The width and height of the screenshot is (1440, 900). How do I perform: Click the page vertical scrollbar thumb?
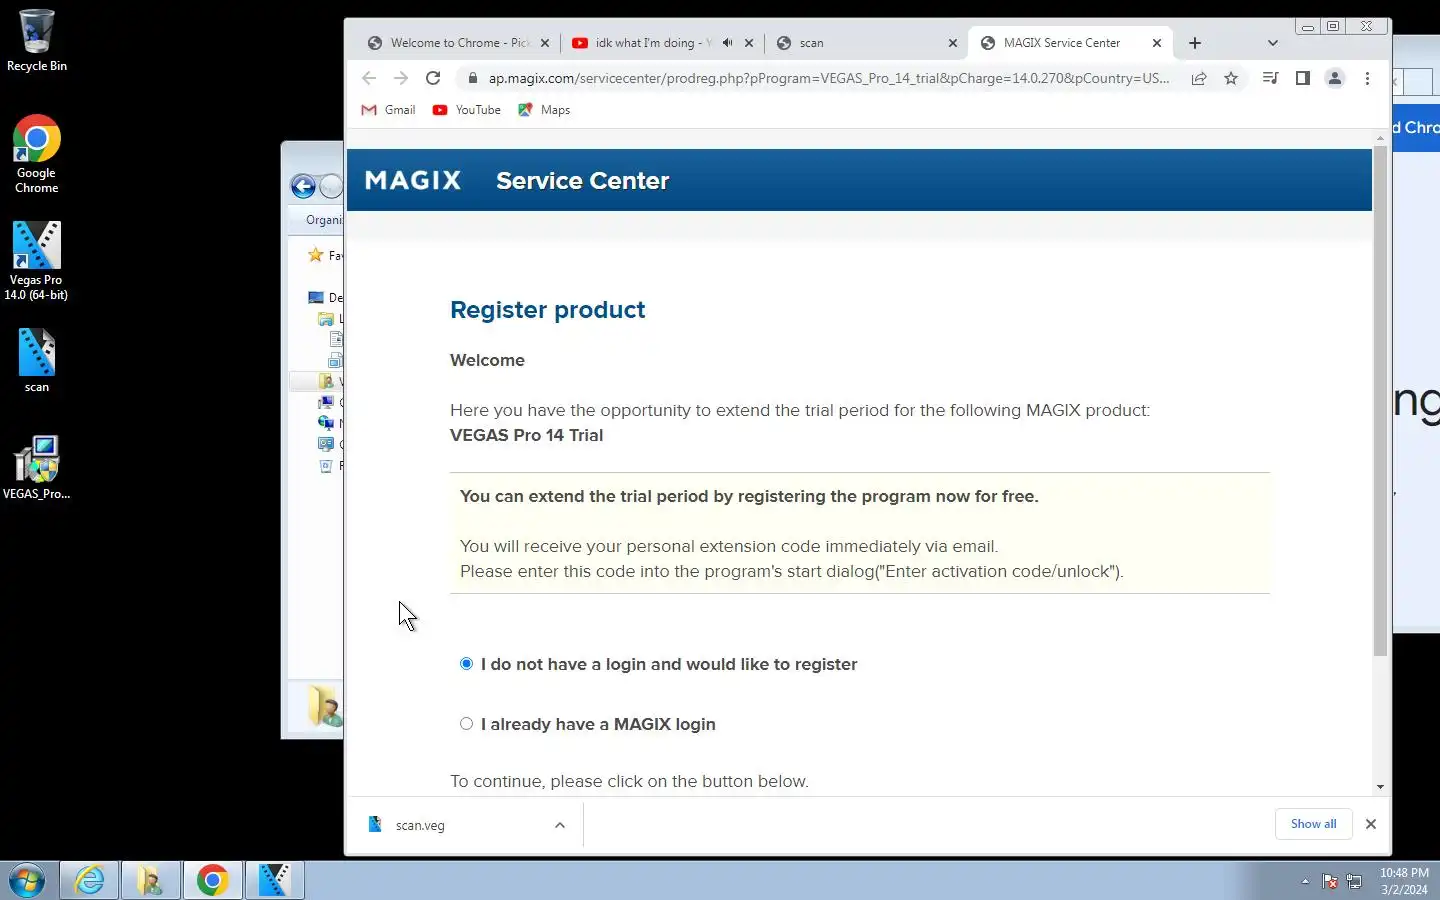[x=1380, y=402]
